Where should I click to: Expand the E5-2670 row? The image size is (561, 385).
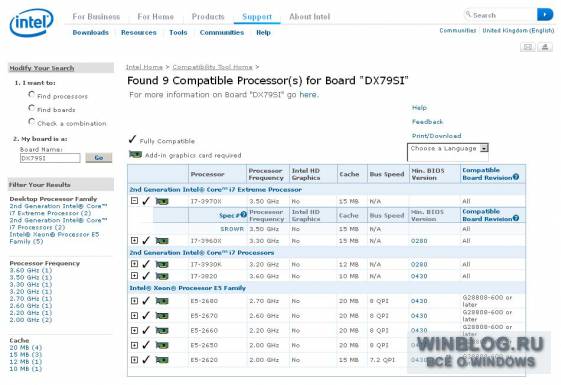tap(134, 316)
